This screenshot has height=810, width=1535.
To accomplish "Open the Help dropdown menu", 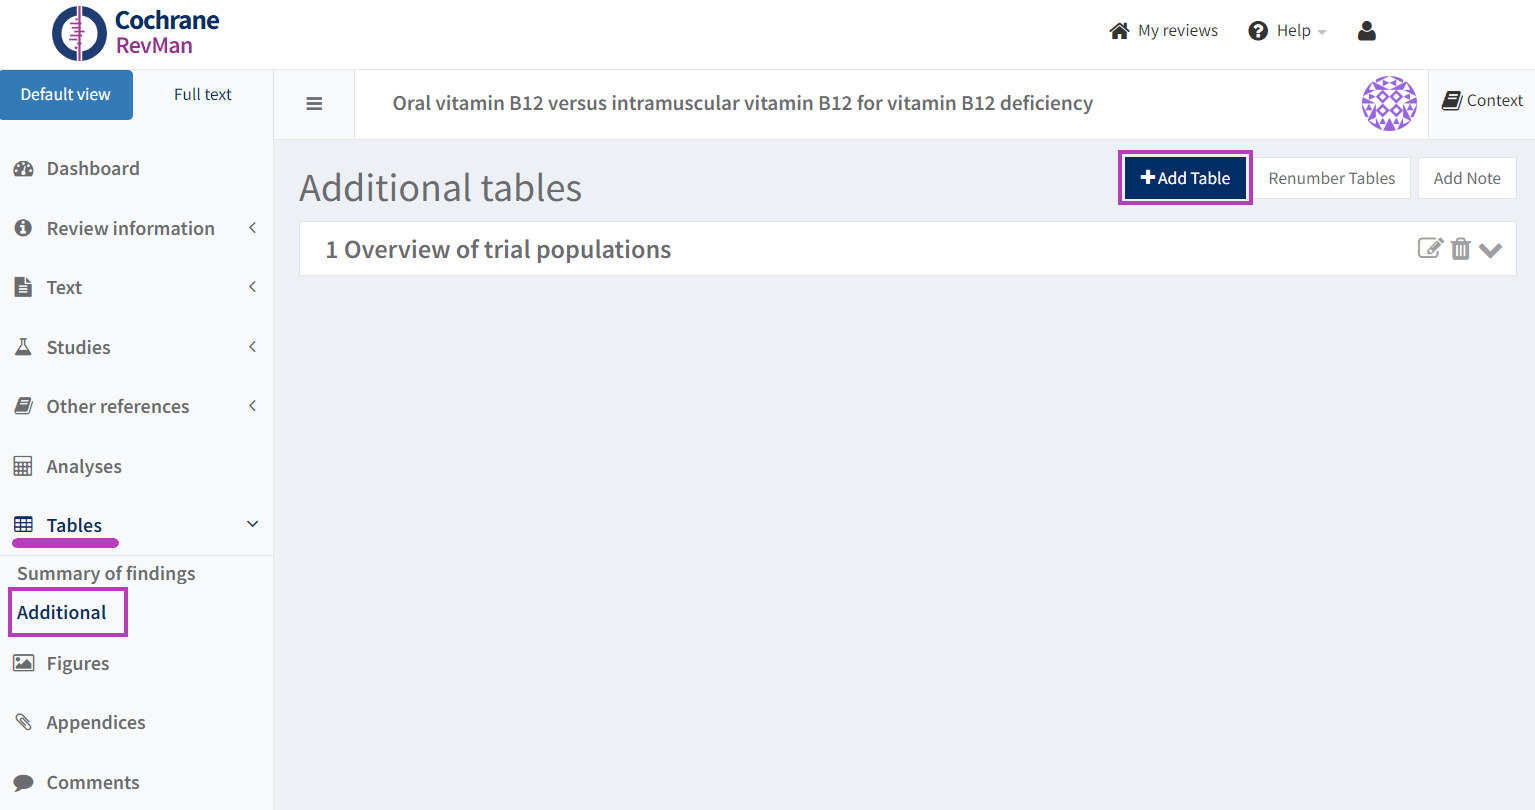I will click(x=1287, y=31).
